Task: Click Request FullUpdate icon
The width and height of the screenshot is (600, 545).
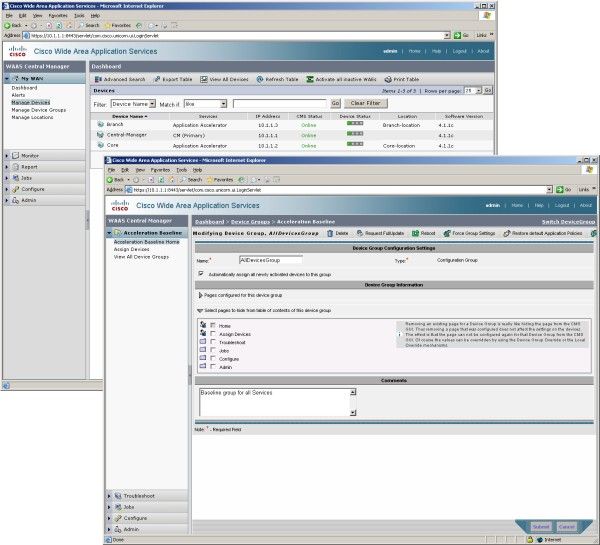Action: 360,233
